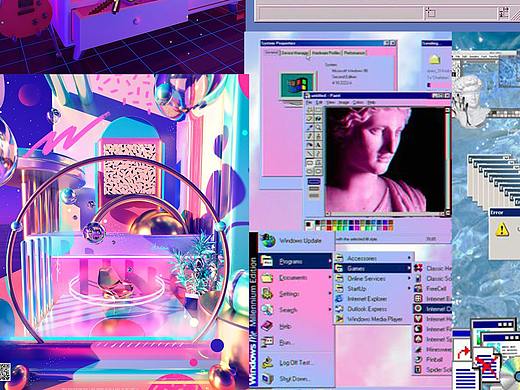
Task: Choose the Ellipse tool in Paint
Action: [310, 171]
